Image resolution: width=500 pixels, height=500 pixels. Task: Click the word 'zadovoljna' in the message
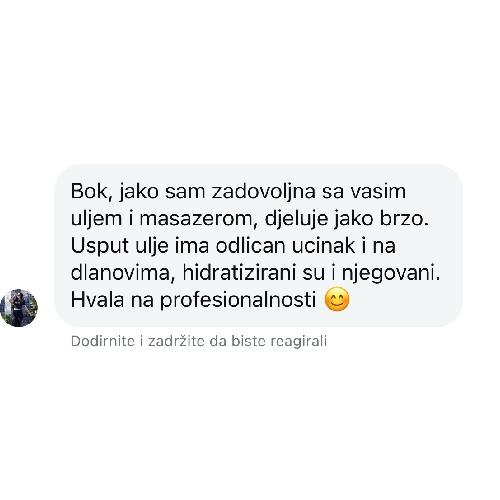tap(263, 192)
